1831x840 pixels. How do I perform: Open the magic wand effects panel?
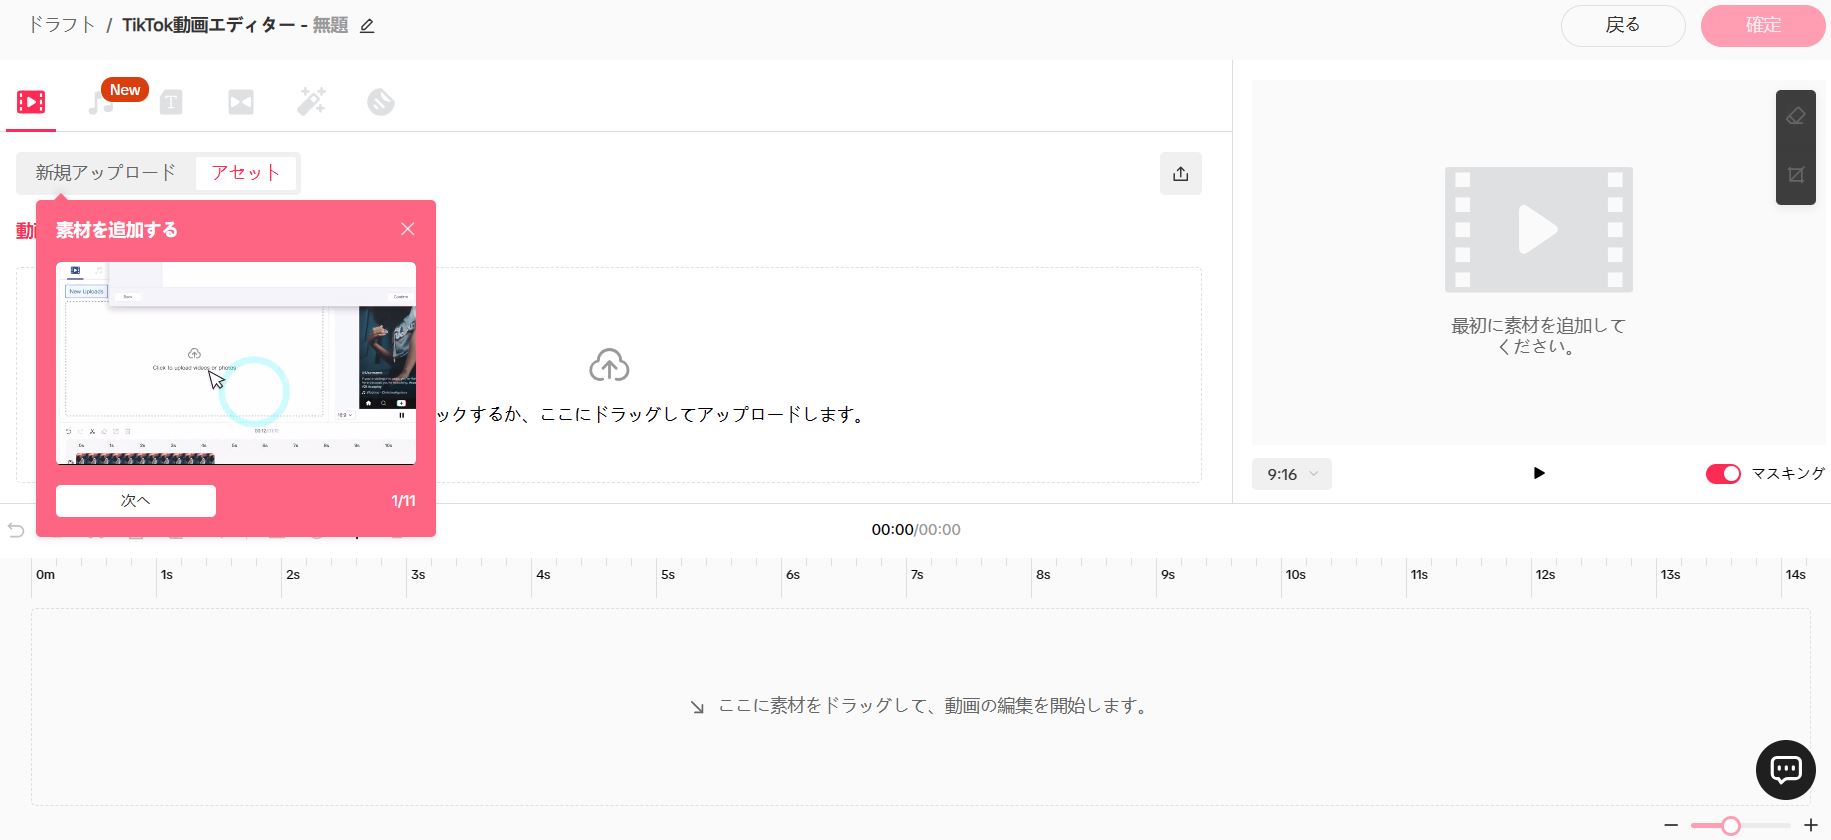click(x=311, y=102)
